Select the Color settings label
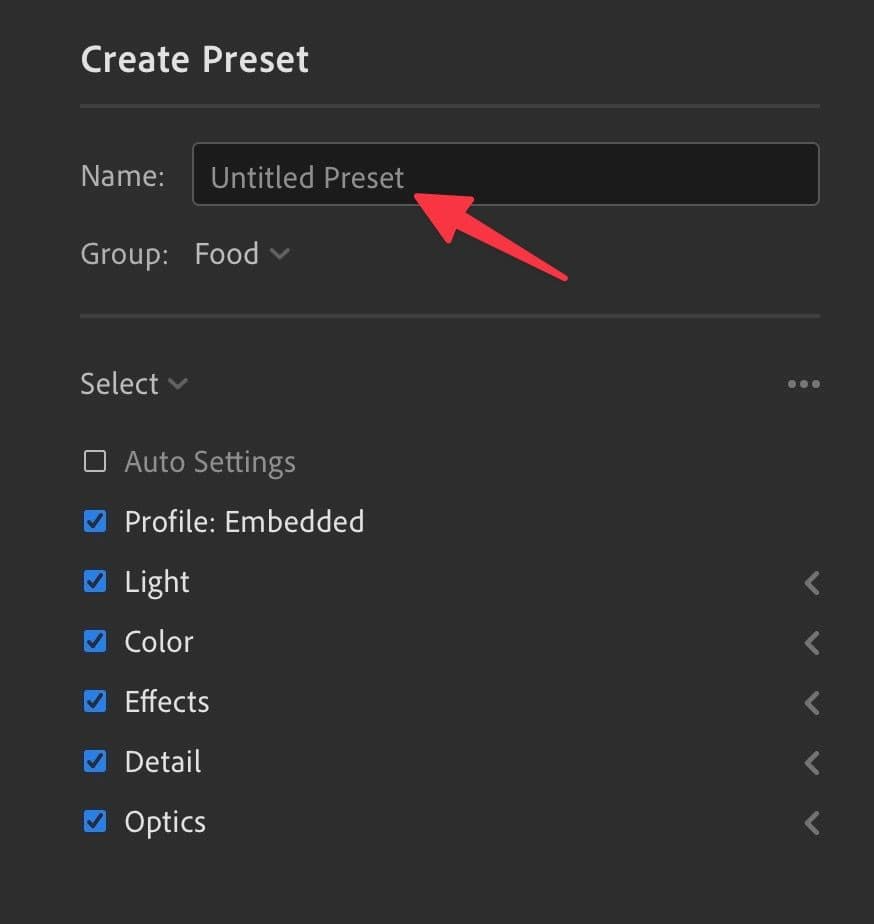Image resolution: width=874 pixels, height=924 pixels. click(158, 642)
